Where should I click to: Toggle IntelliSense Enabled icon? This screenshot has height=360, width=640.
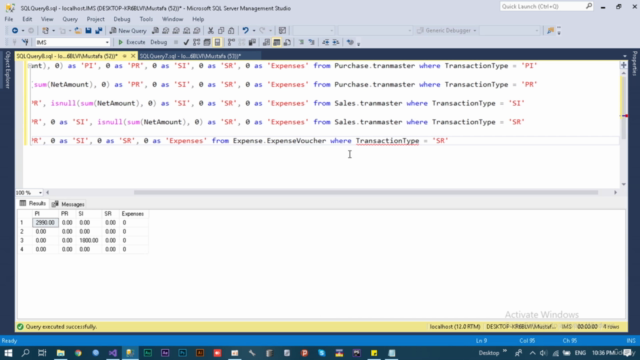(218, 42)
